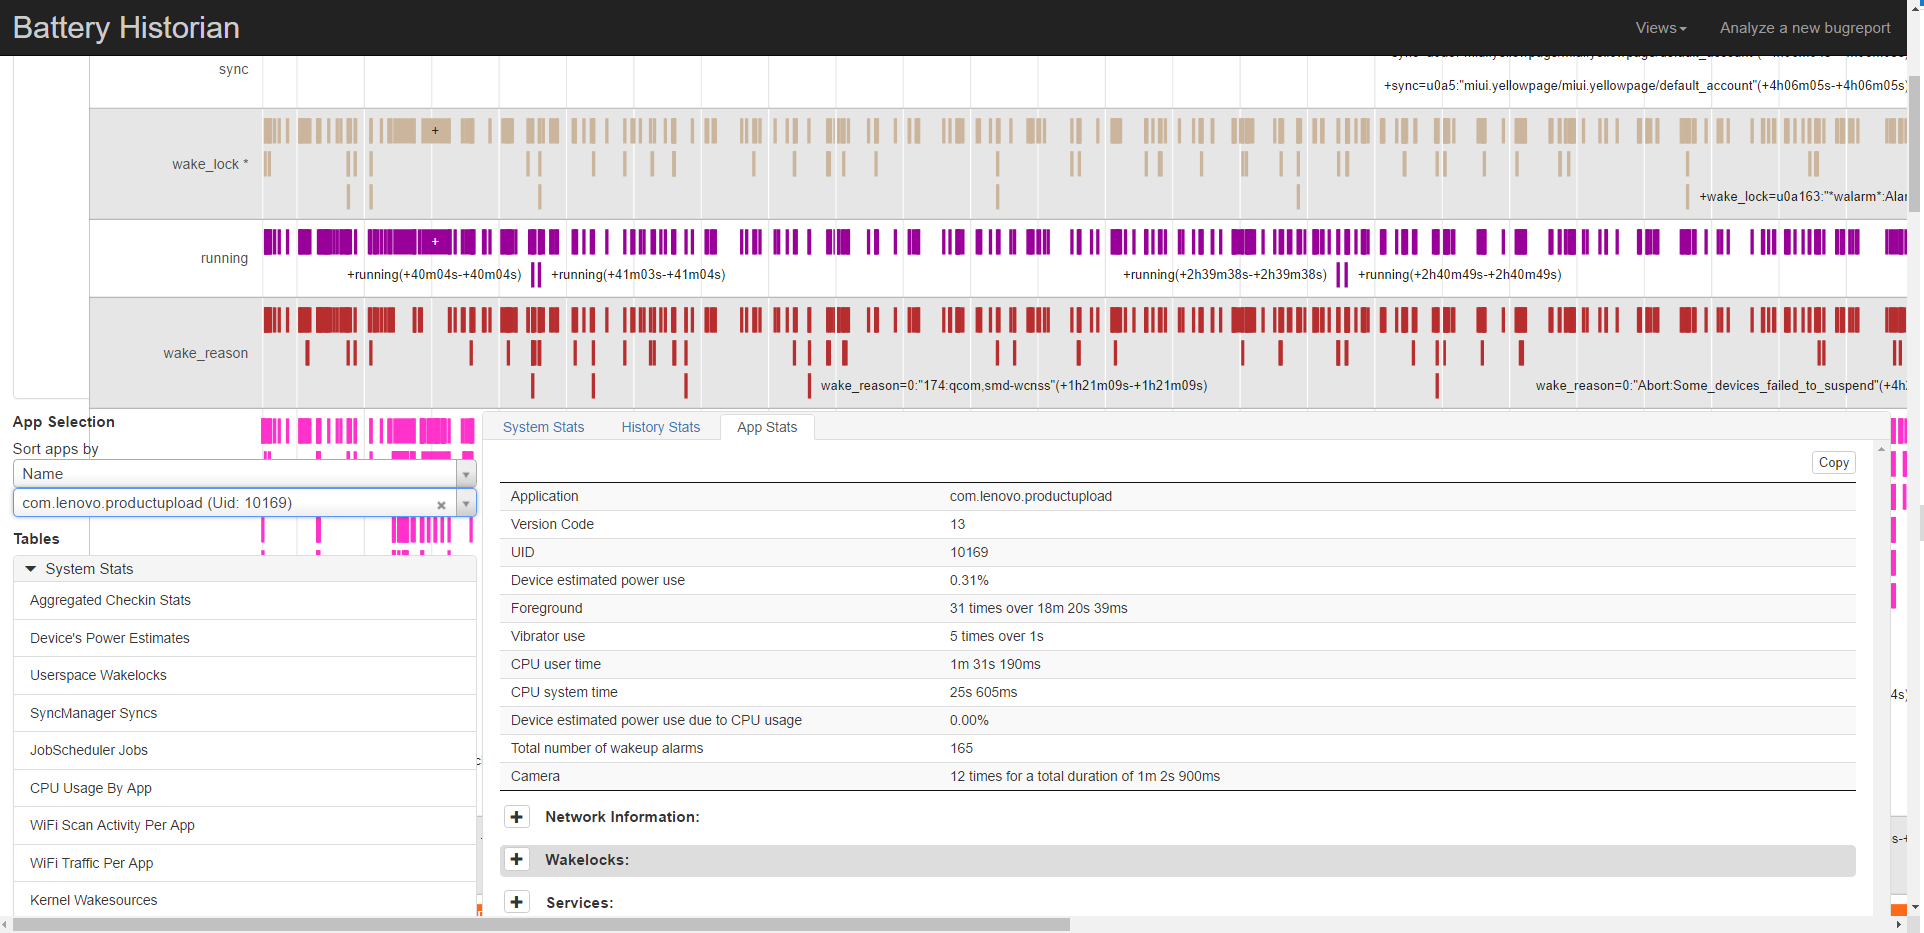Open the app selection dropdown arrow
This screenshot has height=933, width=1924.
point(466,503)
